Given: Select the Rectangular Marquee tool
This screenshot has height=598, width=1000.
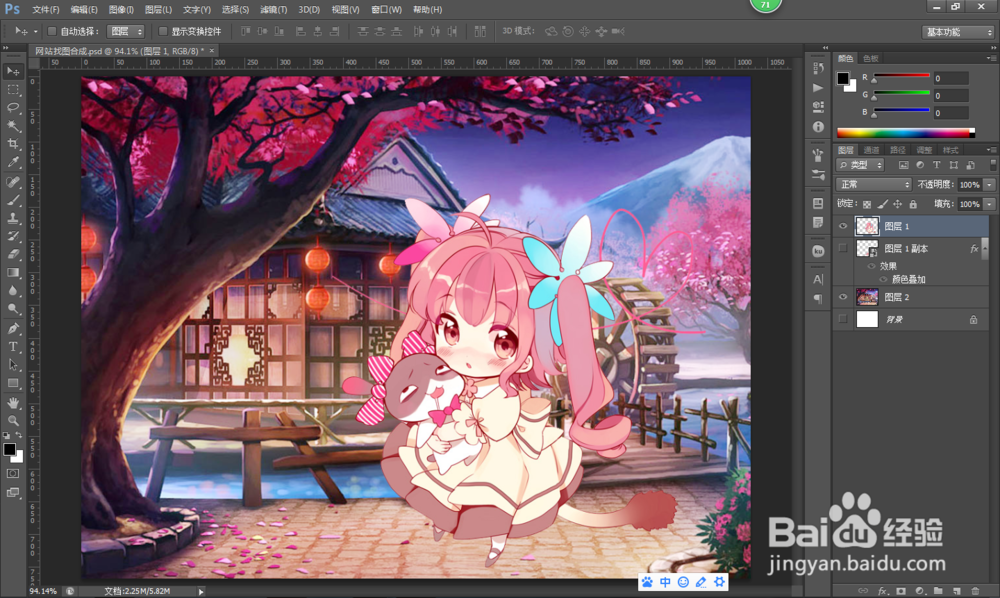Looking at the screenshot, I should [13, 89].
